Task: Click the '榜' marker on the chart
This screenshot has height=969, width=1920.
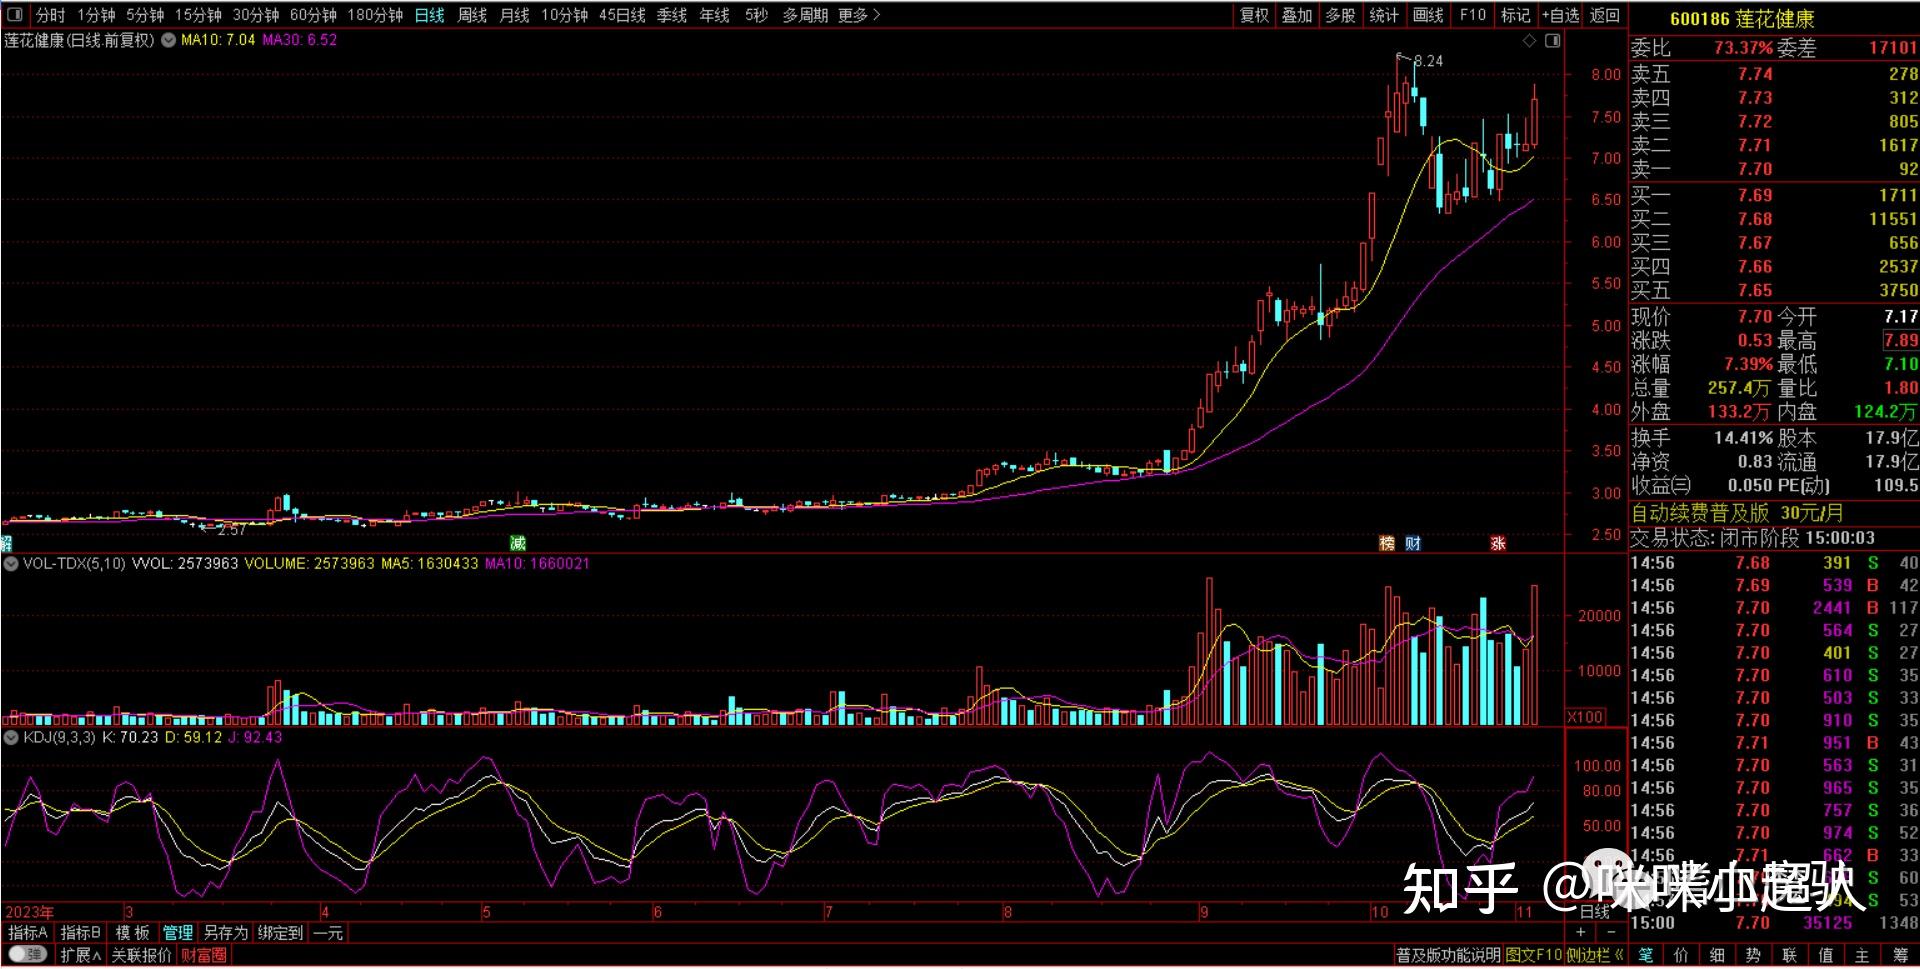Action: point(1387,543)
